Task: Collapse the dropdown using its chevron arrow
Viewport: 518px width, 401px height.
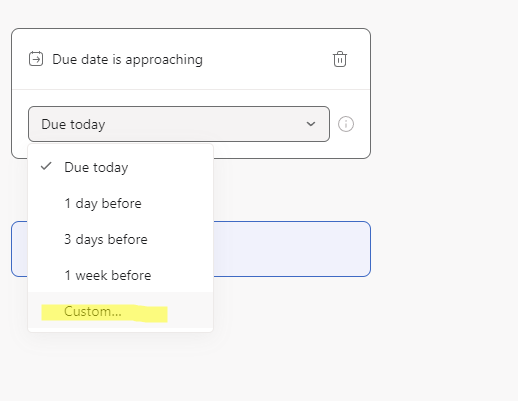Action: (311, 124)
